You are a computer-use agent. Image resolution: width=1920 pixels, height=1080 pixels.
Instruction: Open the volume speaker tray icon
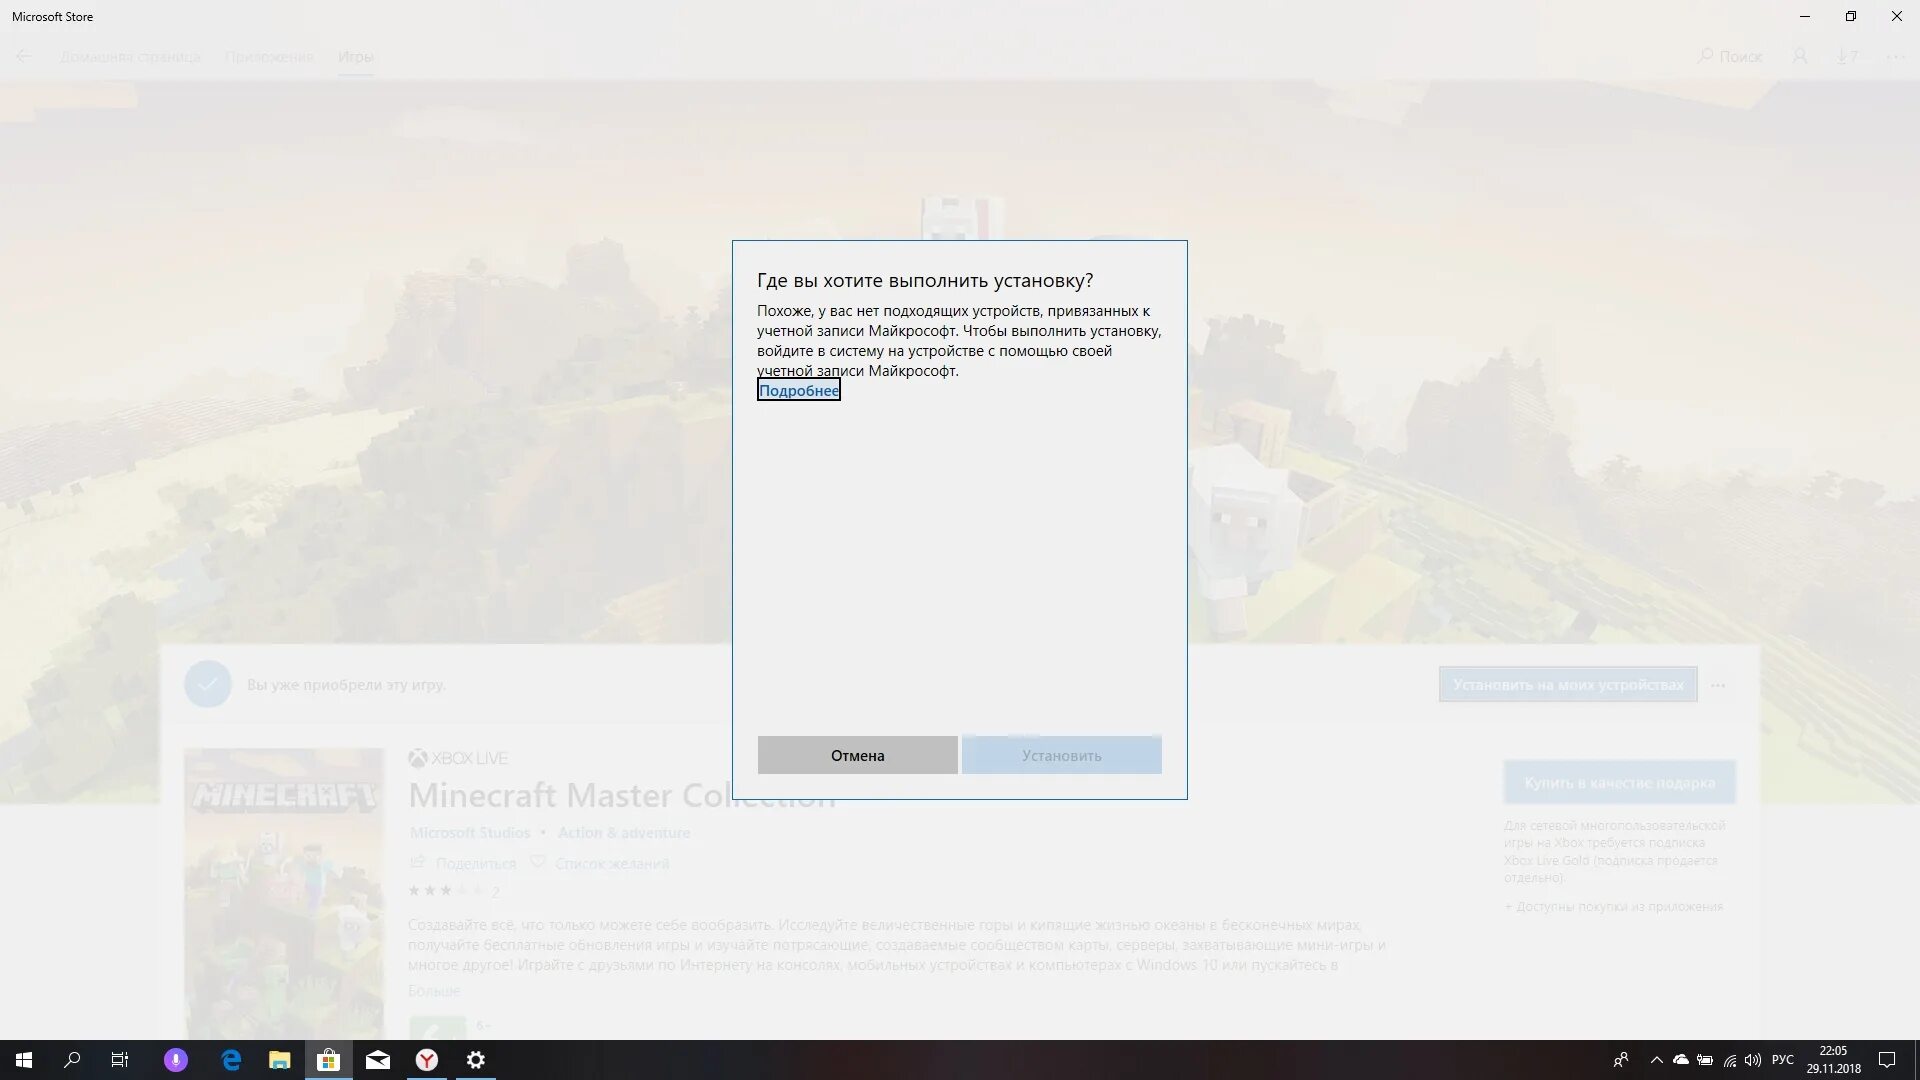point(1753,1060)
